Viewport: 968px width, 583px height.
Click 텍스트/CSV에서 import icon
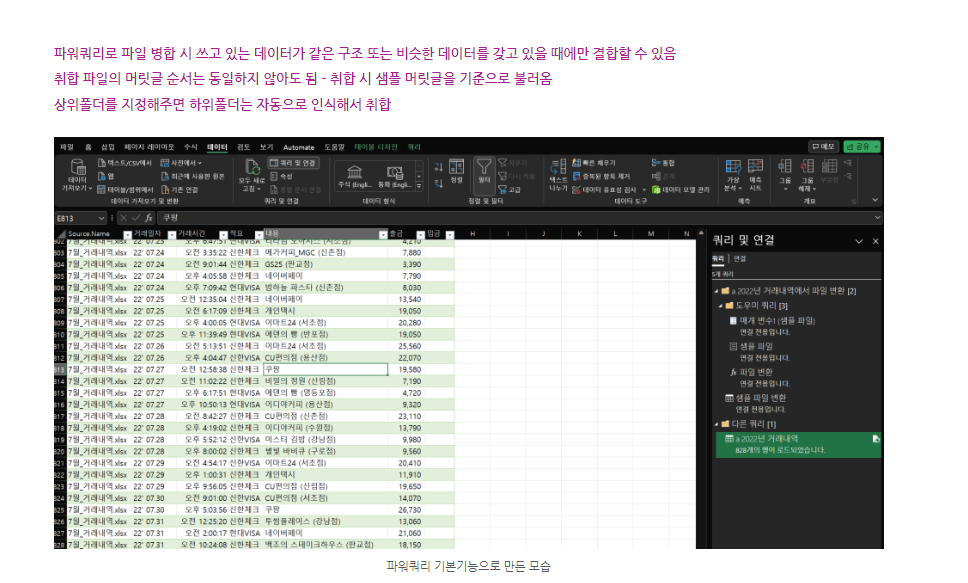102,163
